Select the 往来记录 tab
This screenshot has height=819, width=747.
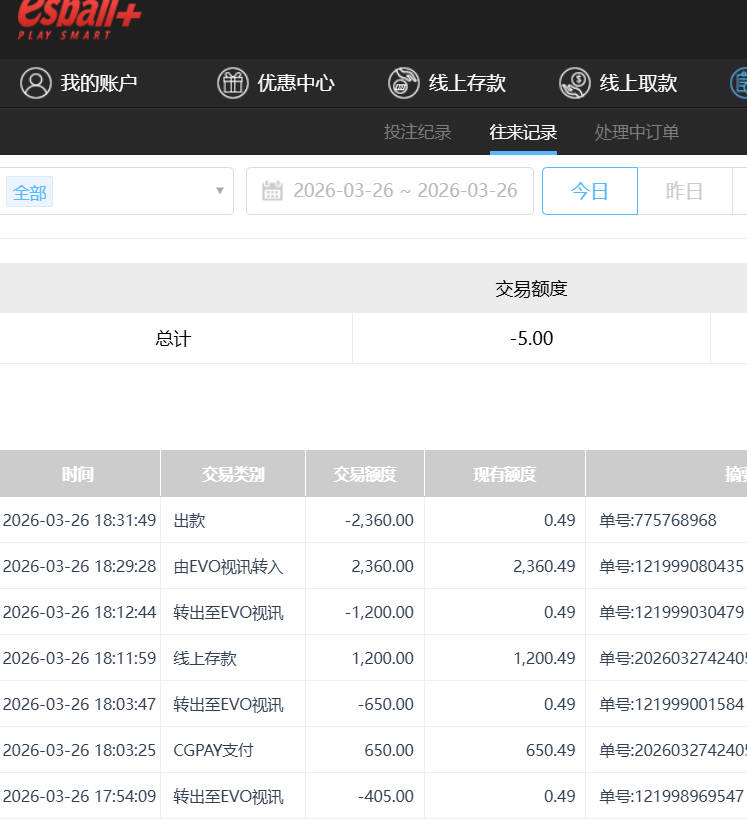click(523, 132)
